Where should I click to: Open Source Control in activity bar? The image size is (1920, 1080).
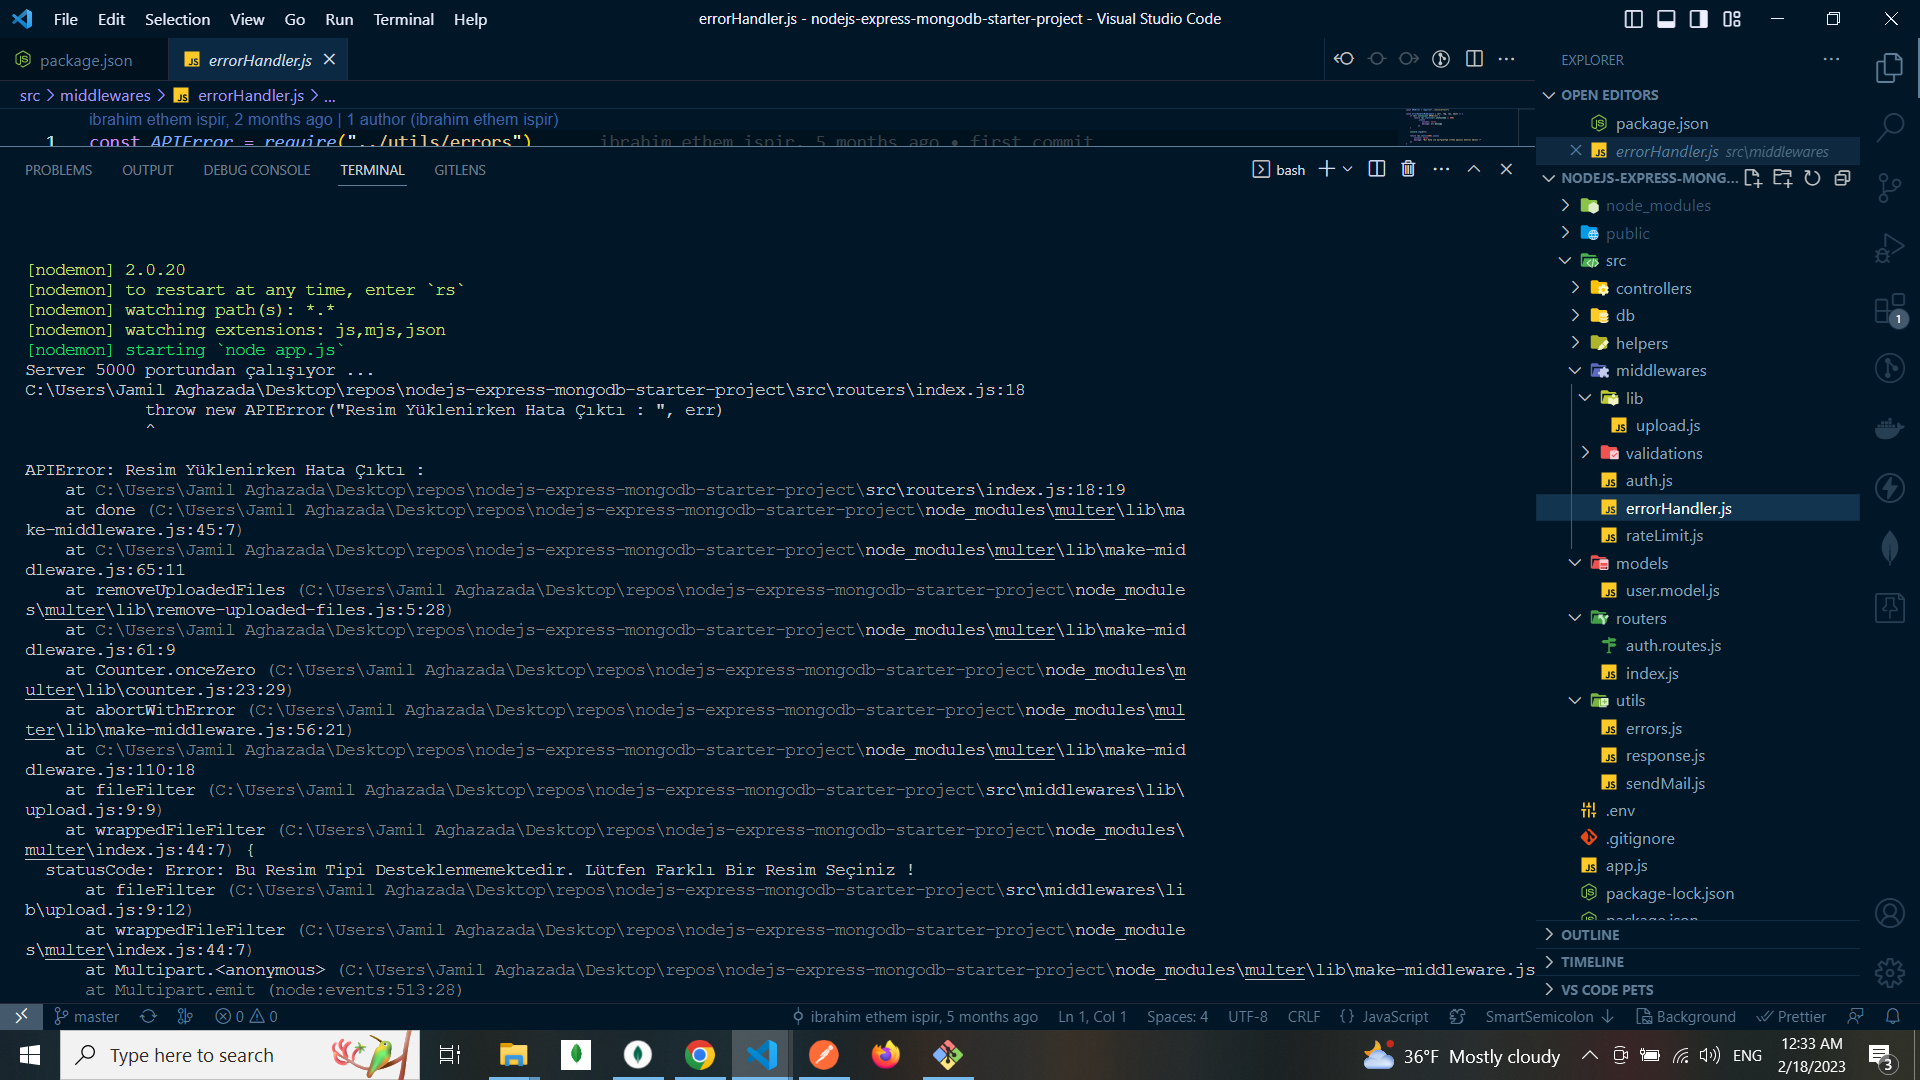[x=1889, y=187]
